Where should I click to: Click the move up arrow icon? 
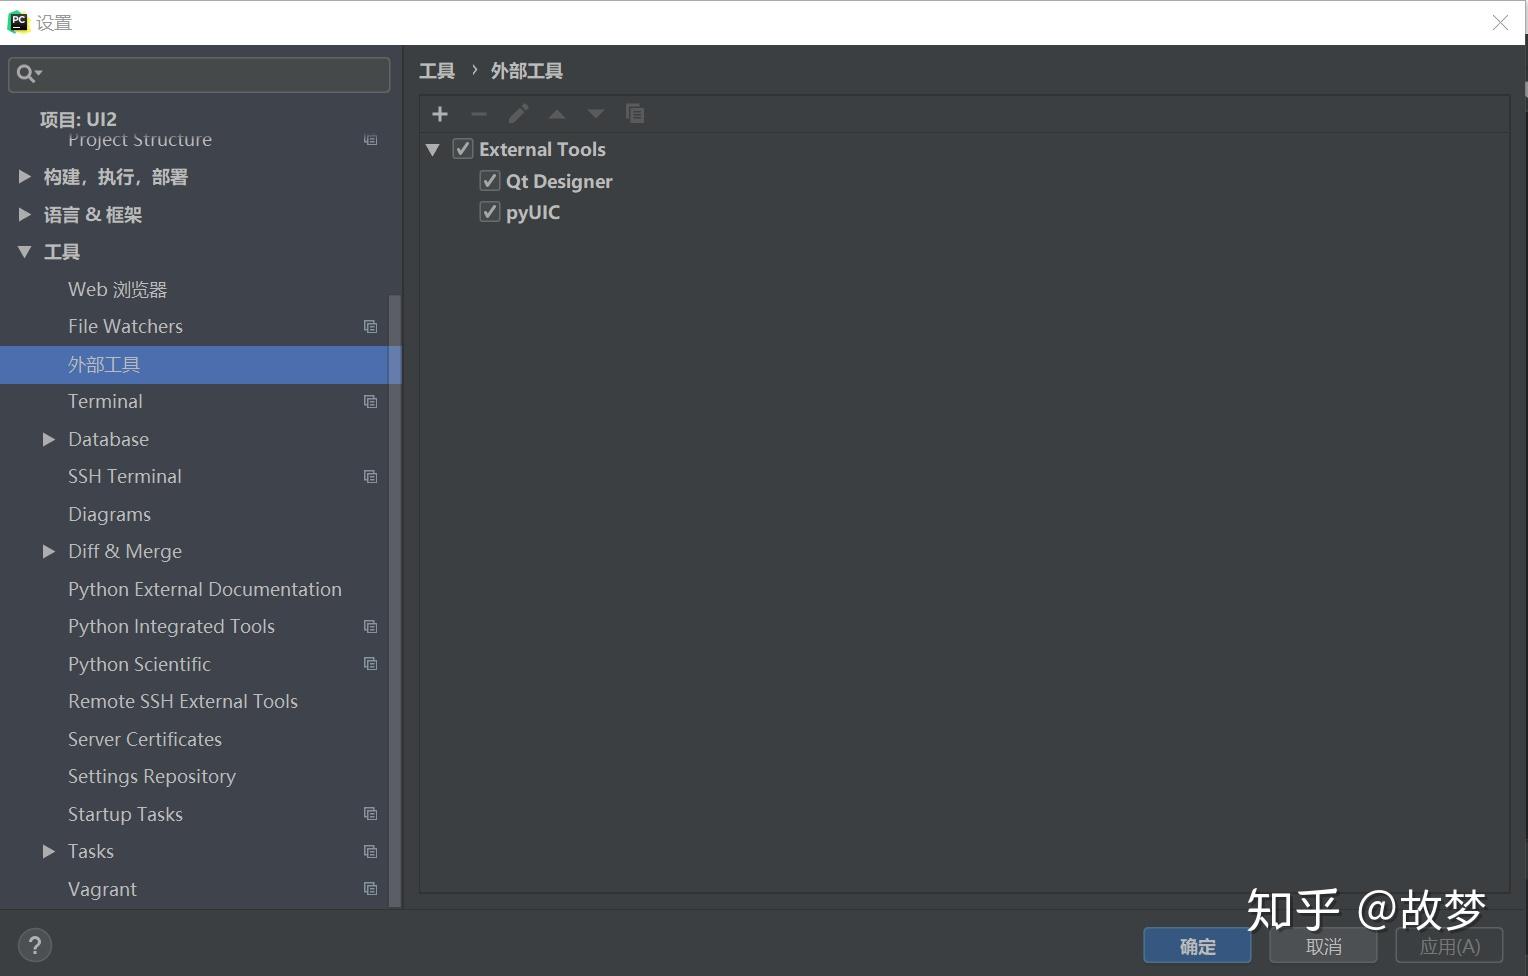557,114
